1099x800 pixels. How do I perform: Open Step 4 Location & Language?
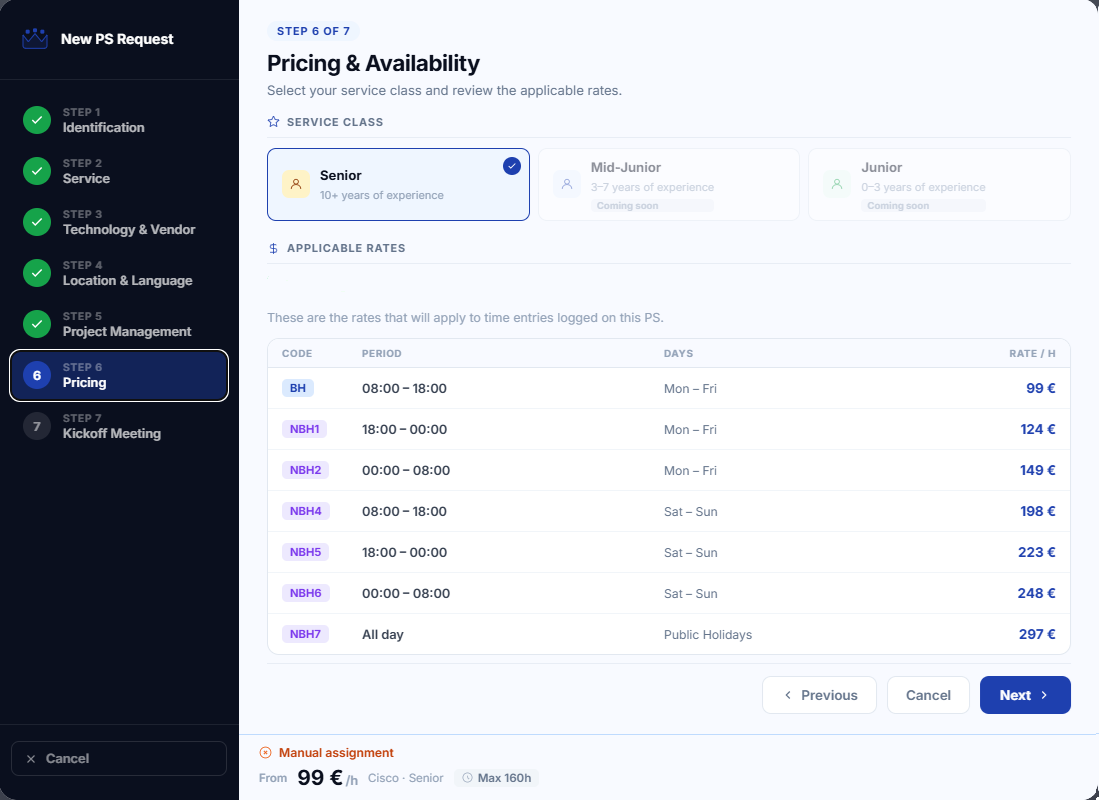tap(119, 273)
